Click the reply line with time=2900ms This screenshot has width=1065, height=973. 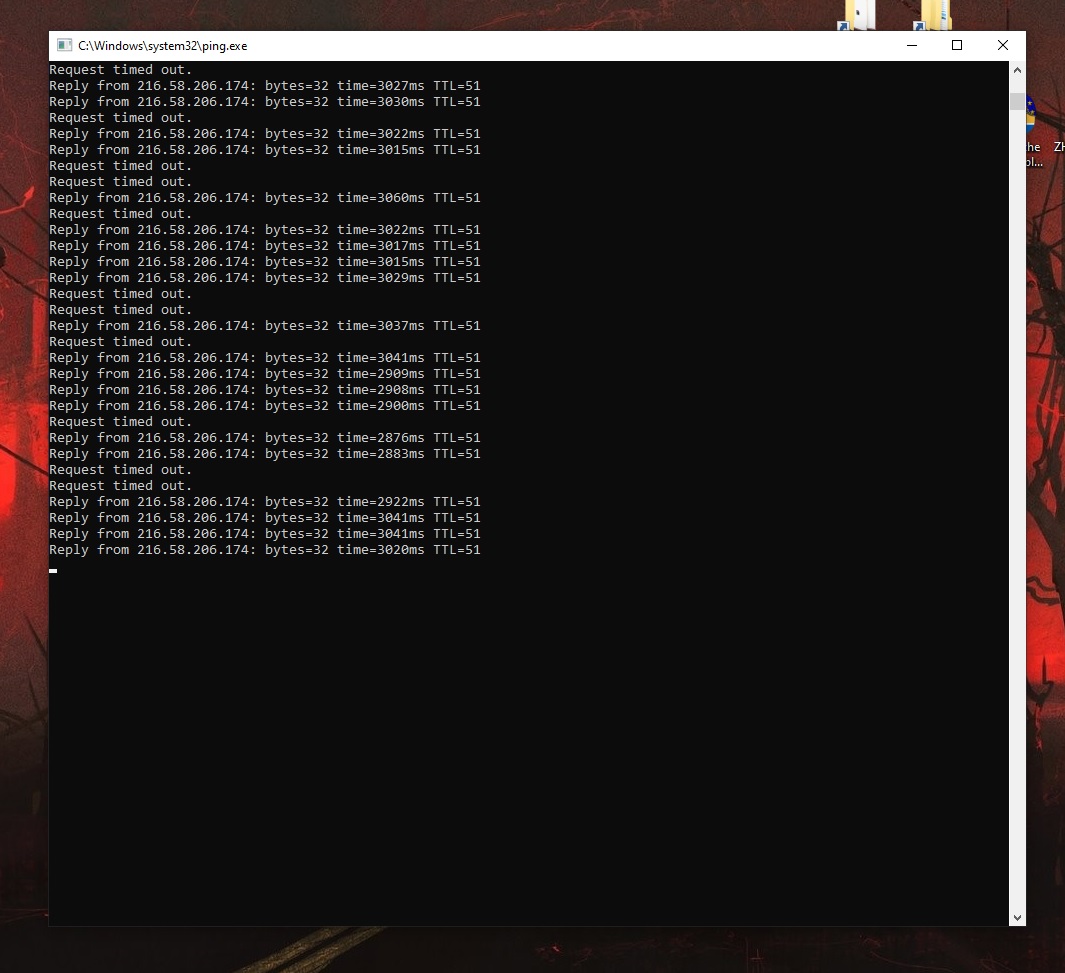click(x=265, y=405)
